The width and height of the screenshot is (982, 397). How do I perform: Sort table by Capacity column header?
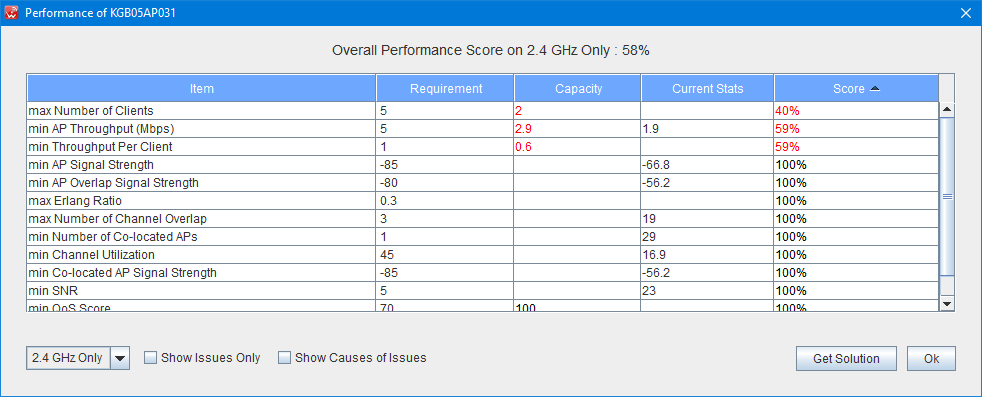(578, 88)
